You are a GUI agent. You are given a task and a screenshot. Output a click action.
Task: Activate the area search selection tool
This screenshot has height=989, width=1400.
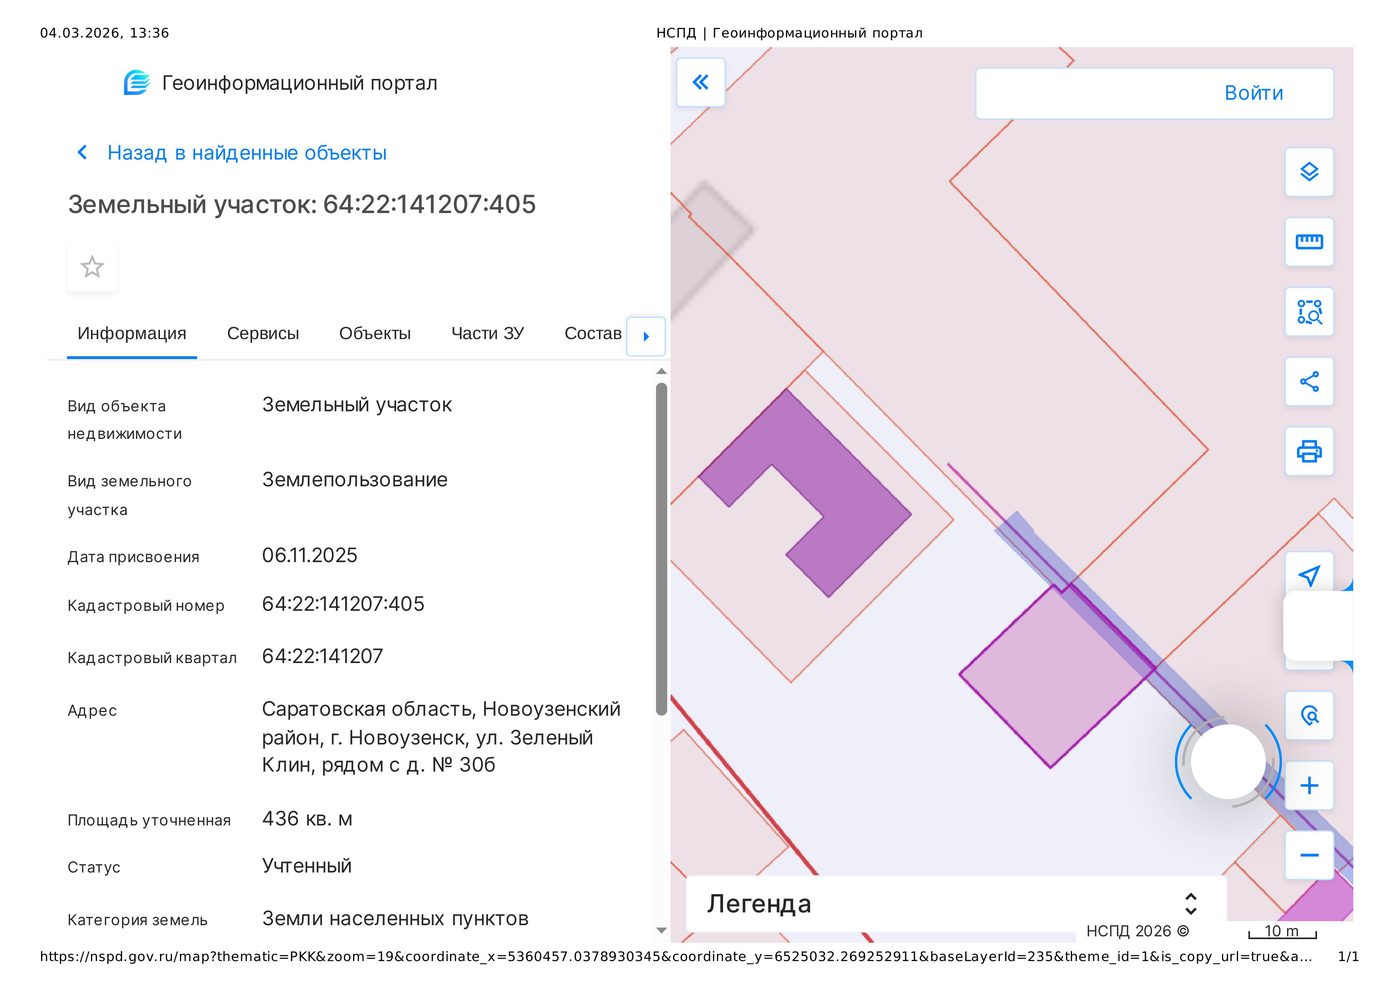pos(1309,312)
